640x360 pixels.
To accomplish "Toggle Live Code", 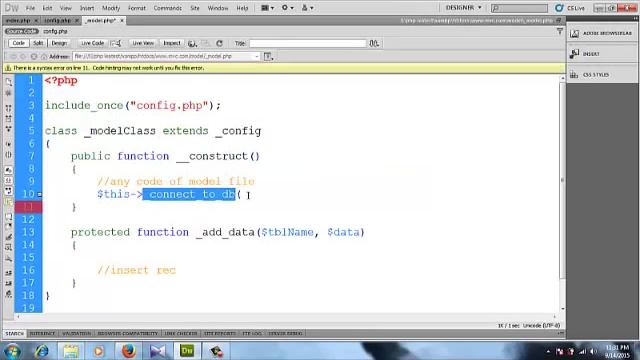I will (x=93, y=43).
